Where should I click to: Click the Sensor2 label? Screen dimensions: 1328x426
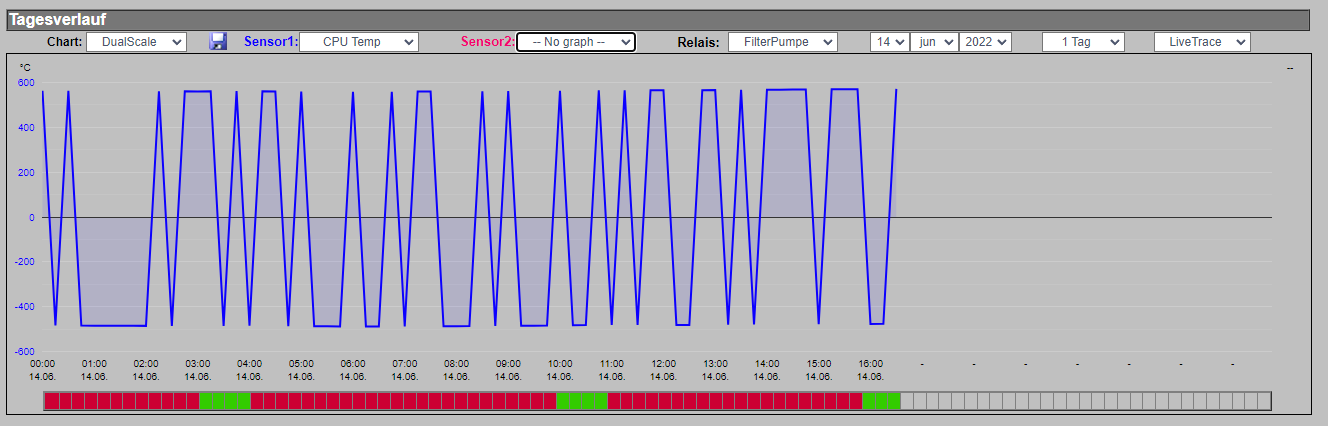pyautogui.click(x=488, y=42)
